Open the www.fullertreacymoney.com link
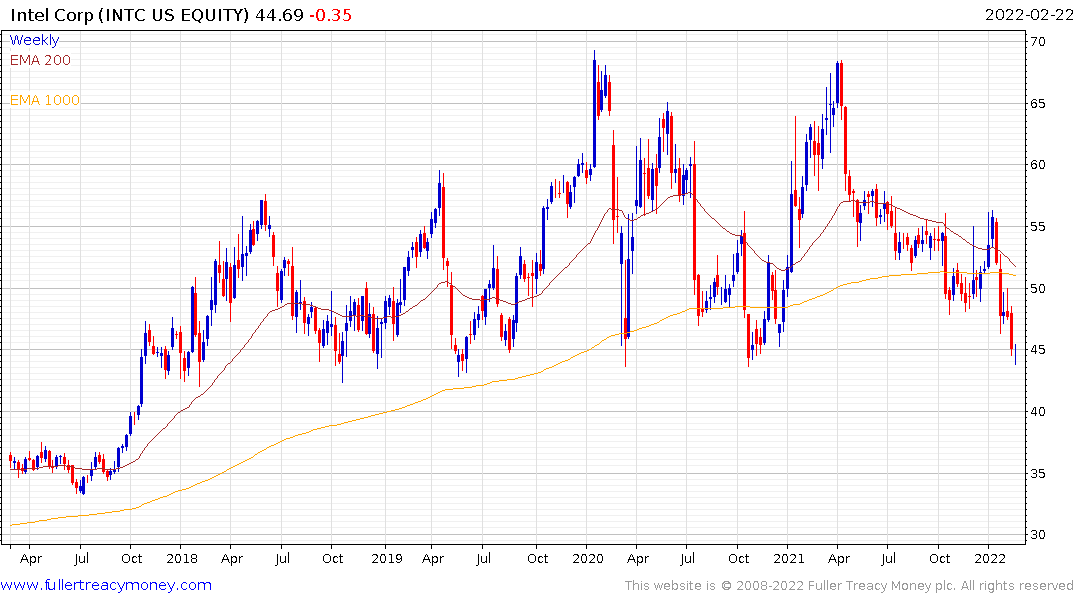This screenshot has height=600, width=1075. (x=106, y=585)
